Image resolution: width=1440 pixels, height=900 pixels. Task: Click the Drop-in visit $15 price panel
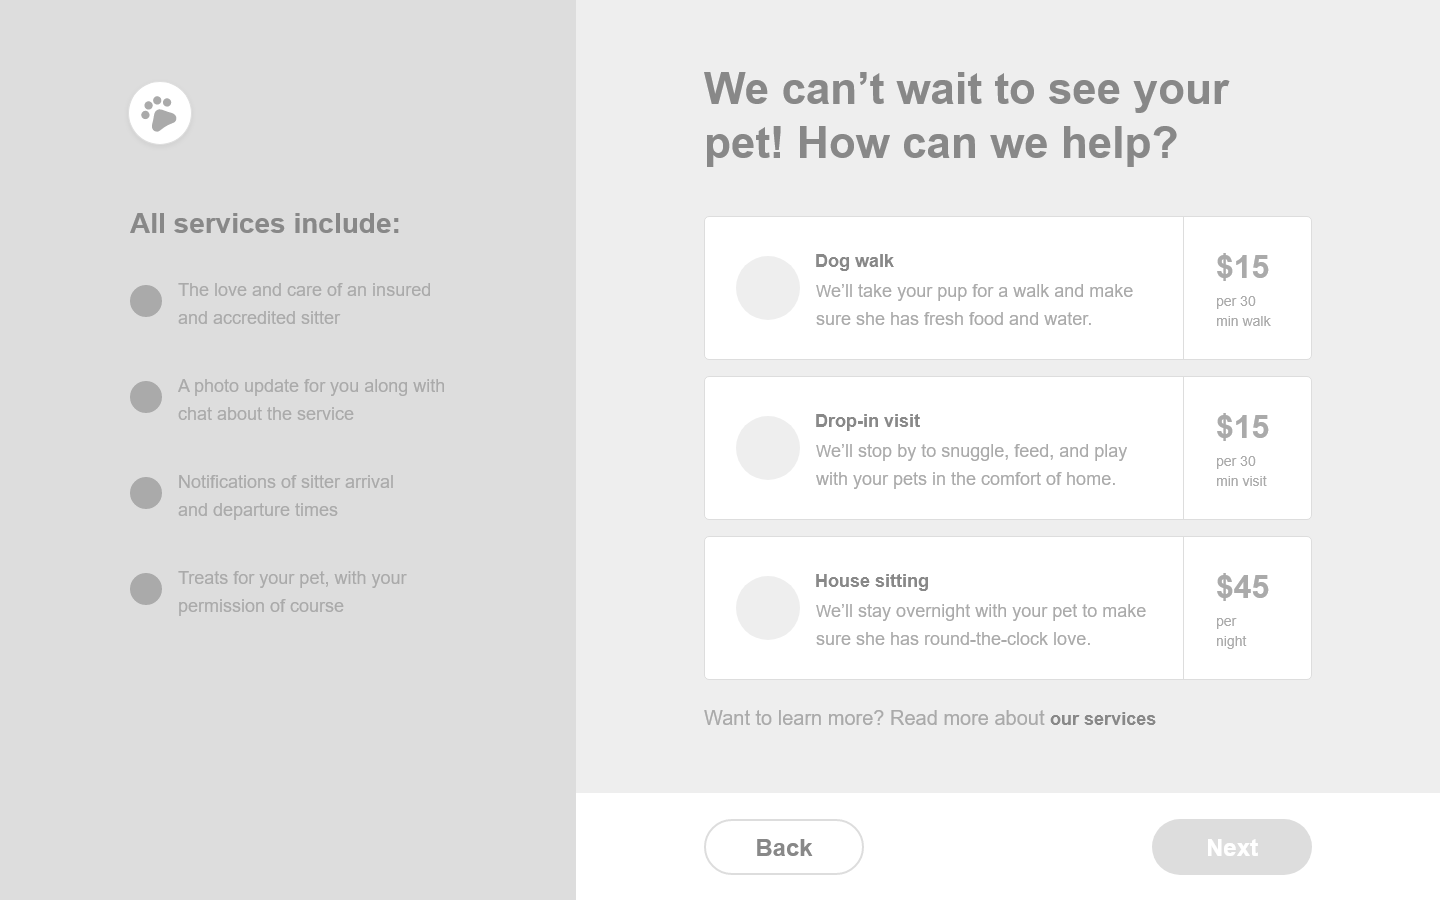coord(1247,448)
